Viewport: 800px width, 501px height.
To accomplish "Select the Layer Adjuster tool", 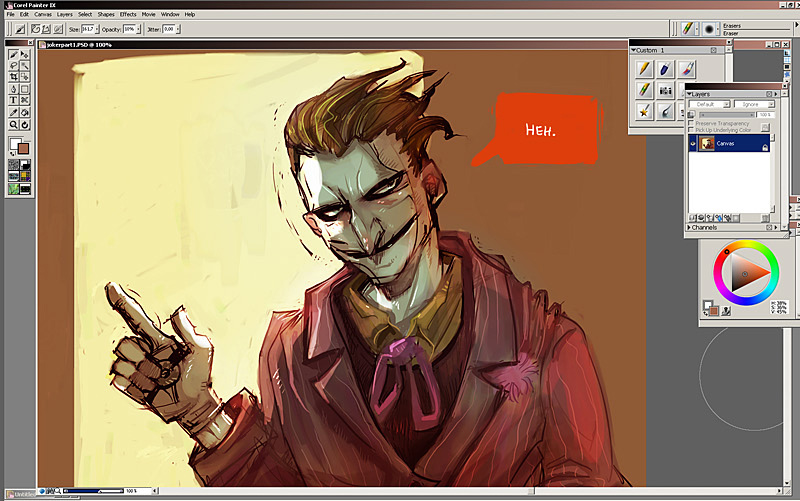I will (24, 54).
